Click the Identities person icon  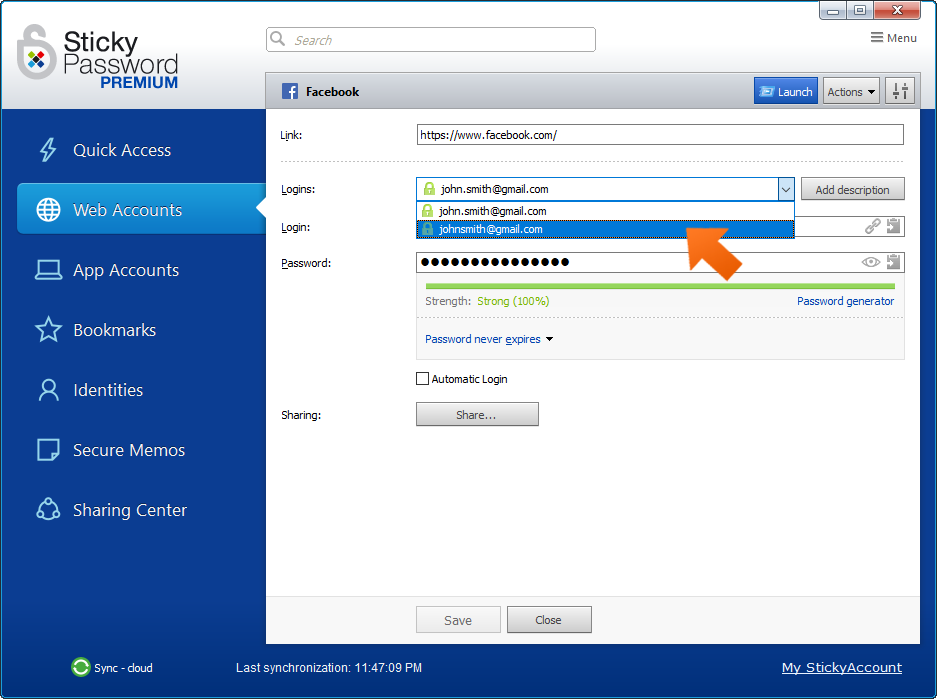48,390
